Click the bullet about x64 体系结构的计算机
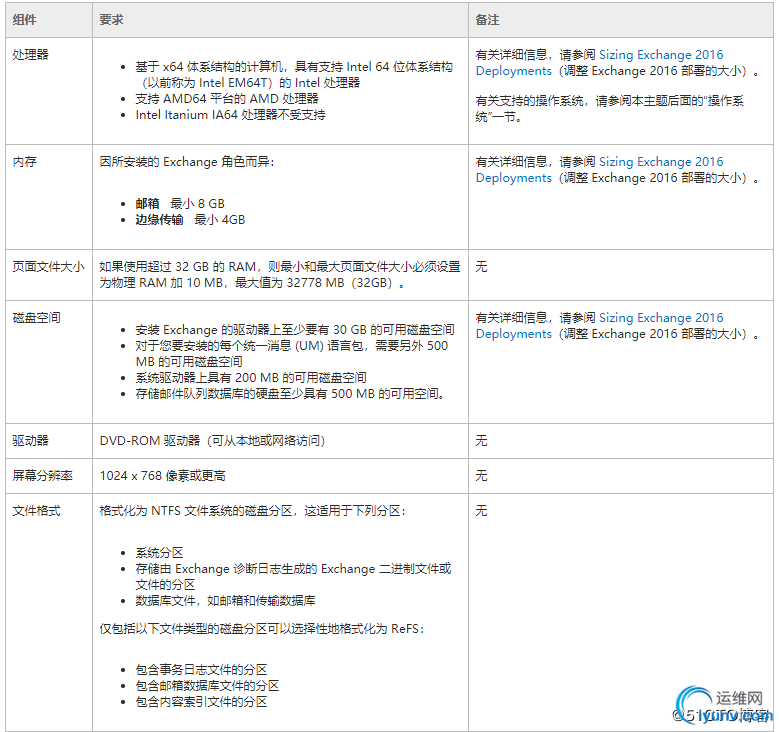Screen dimensions: 779x732 (x=294, y=75)
